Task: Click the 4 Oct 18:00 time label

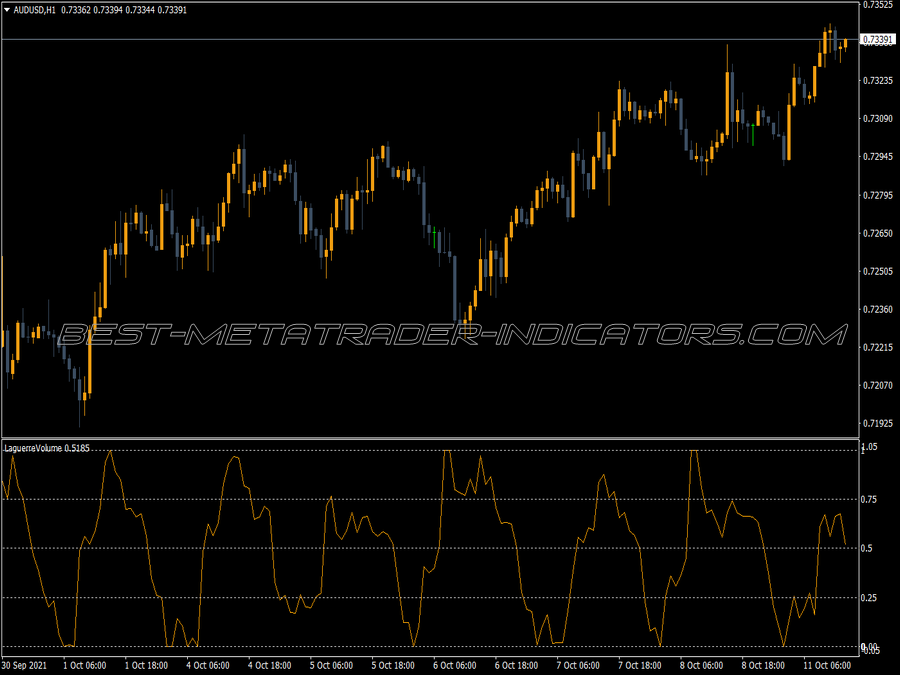Action: click(x=270, y=665)
